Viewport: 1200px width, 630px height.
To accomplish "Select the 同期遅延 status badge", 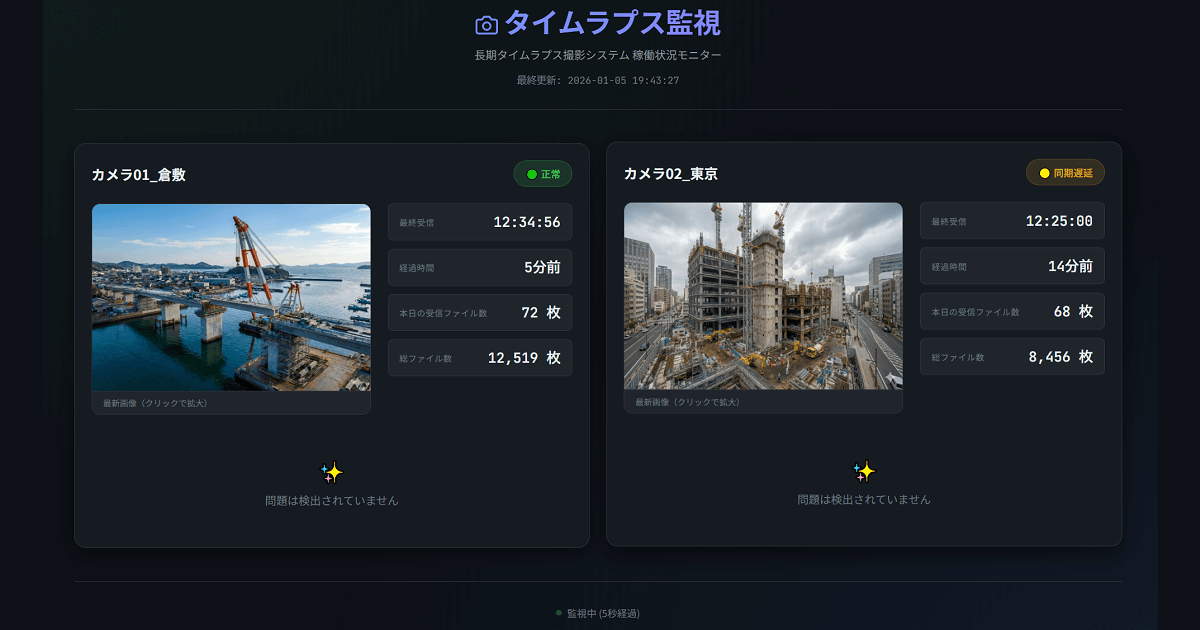I will point(1065,172).
